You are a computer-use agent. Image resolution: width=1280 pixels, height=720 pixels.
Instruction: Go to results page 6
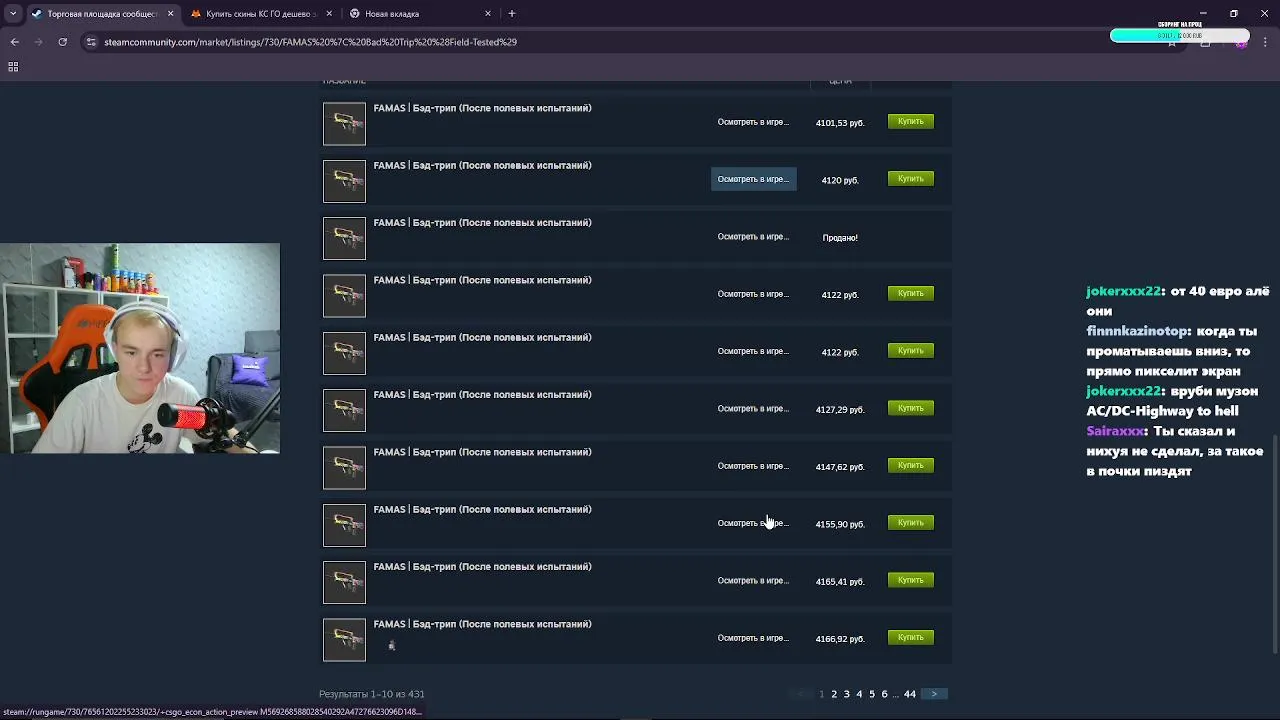pyautogui.click(x=884, y=694)
